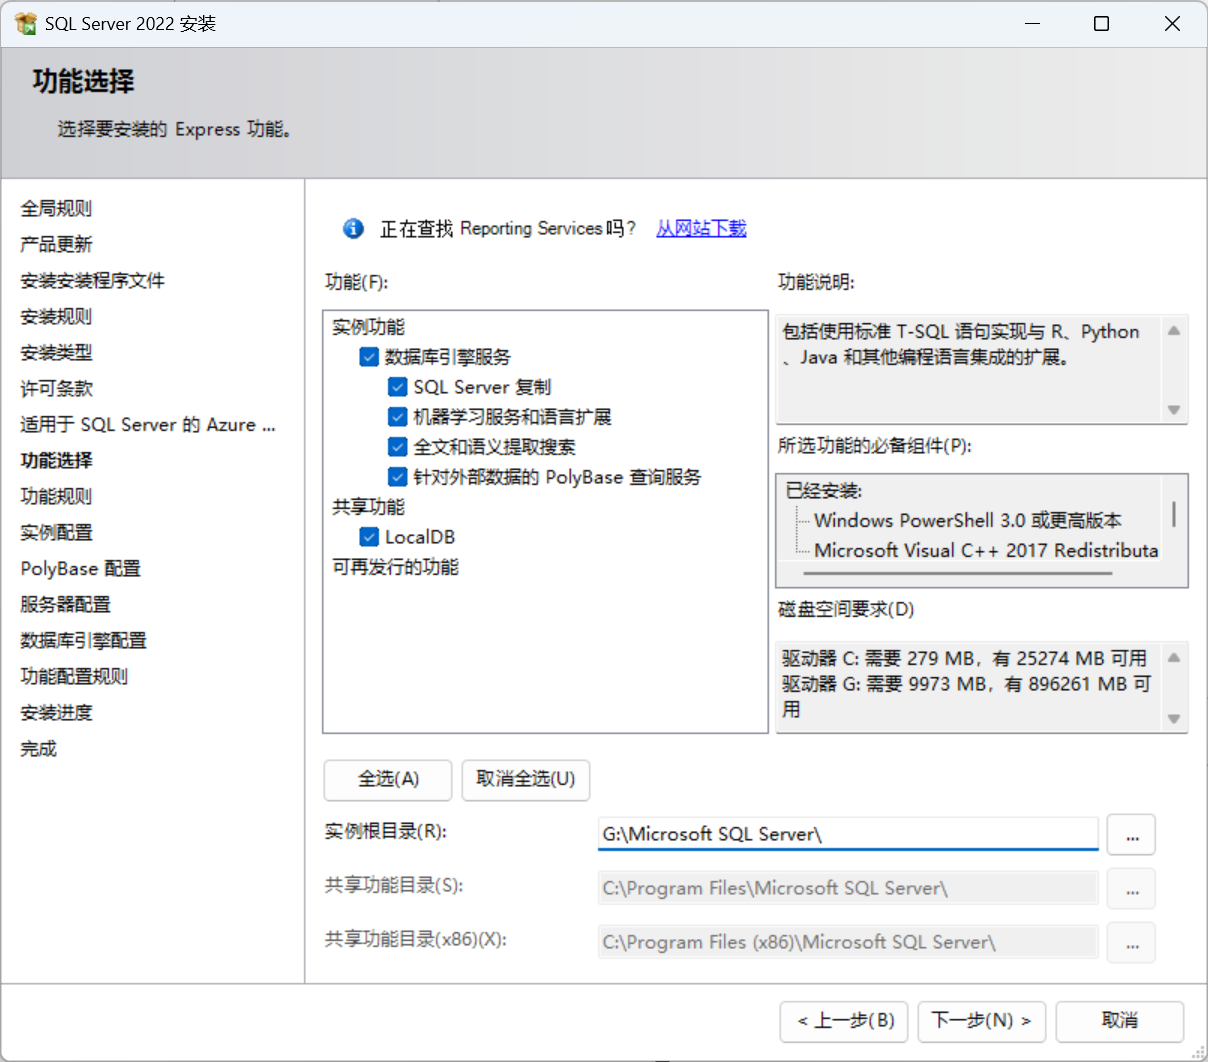
Task: Select the 安装安装程序文件 step in sidebar
Action: [x=93, y=280]
